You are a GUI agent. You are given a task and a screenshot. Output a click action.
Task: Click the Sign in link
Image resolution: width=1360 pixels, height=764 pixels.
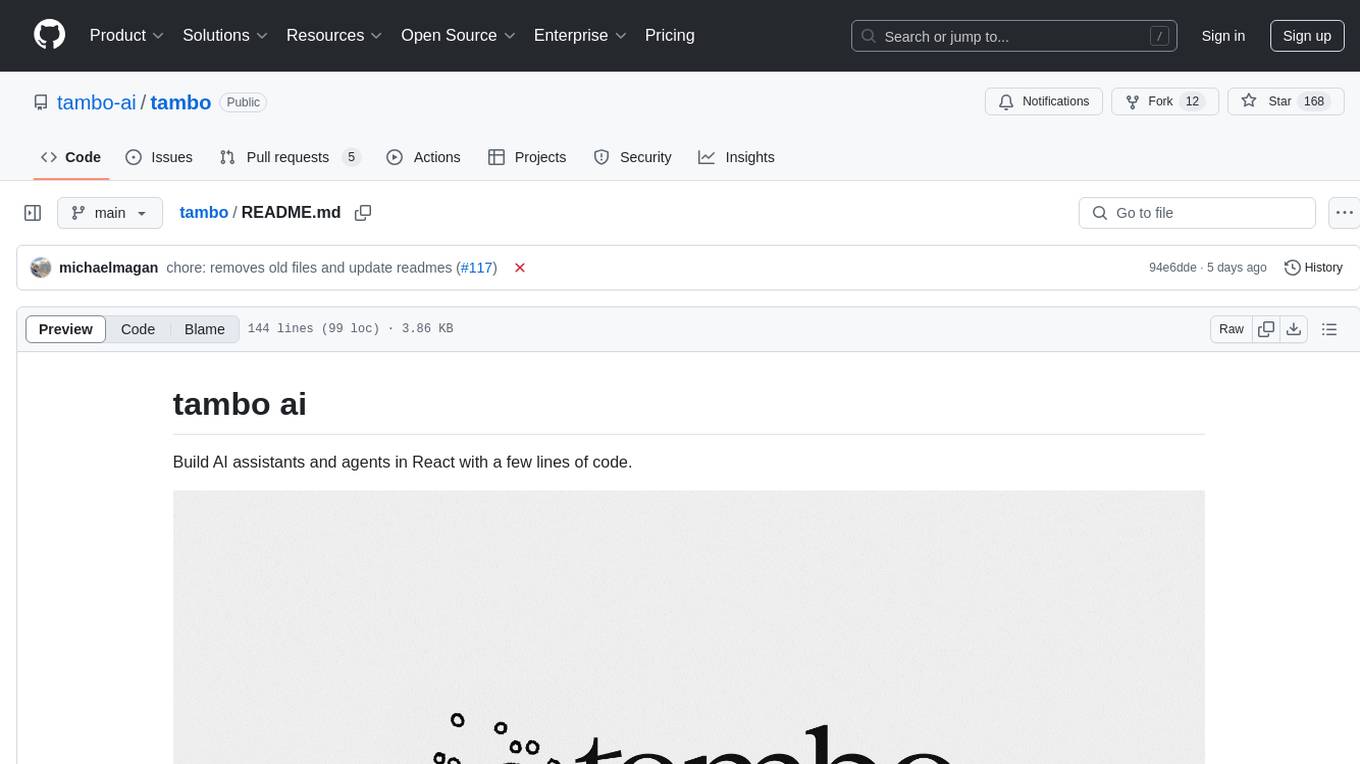point(1223,36)
